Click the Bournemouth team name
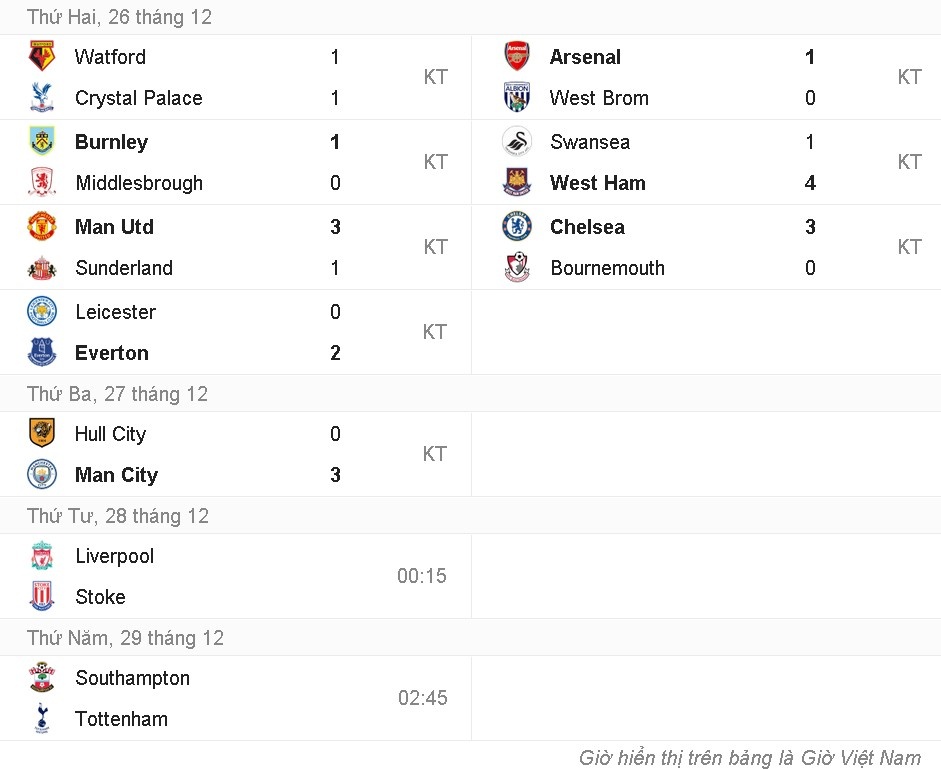 tap(607, 268)
